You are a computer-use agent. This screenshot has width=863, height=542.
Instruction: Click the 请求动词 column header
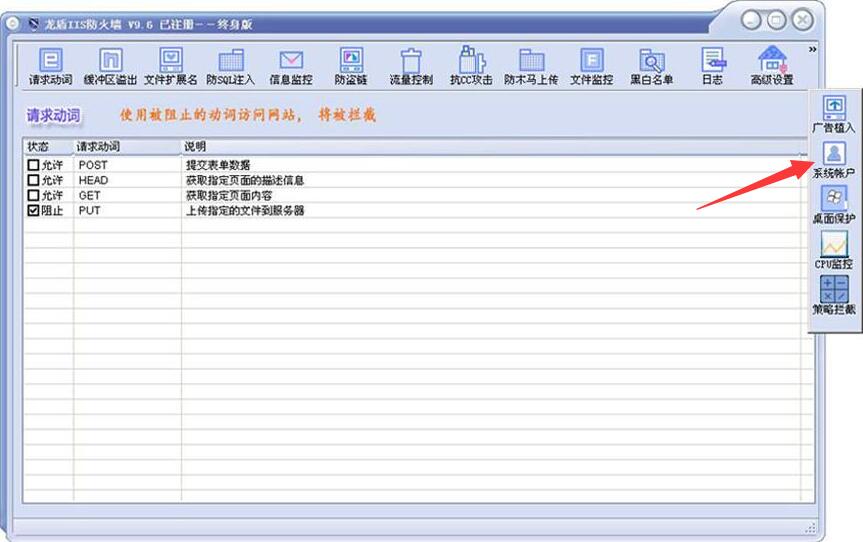tap(127, 146)
